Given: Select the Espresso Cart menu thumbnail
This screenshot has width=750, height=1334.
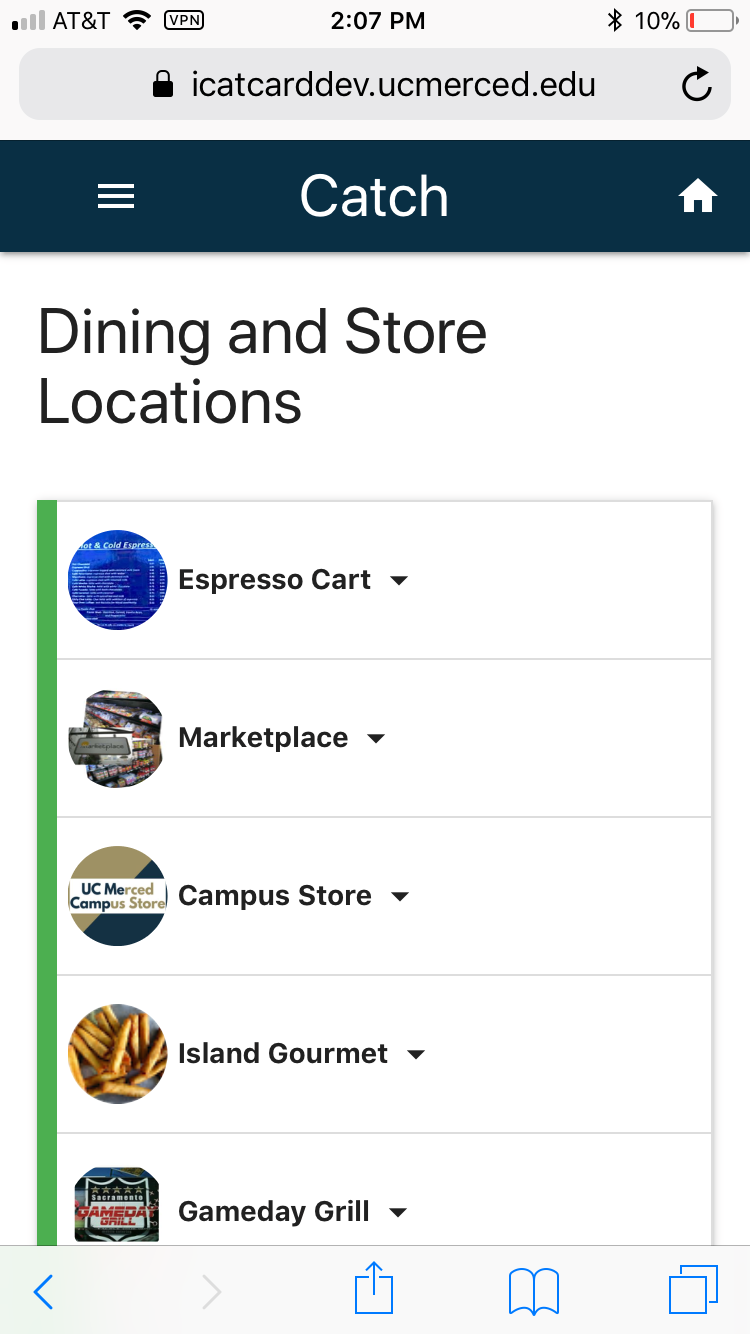Looking at the screenshot, I should pos(117,580).
